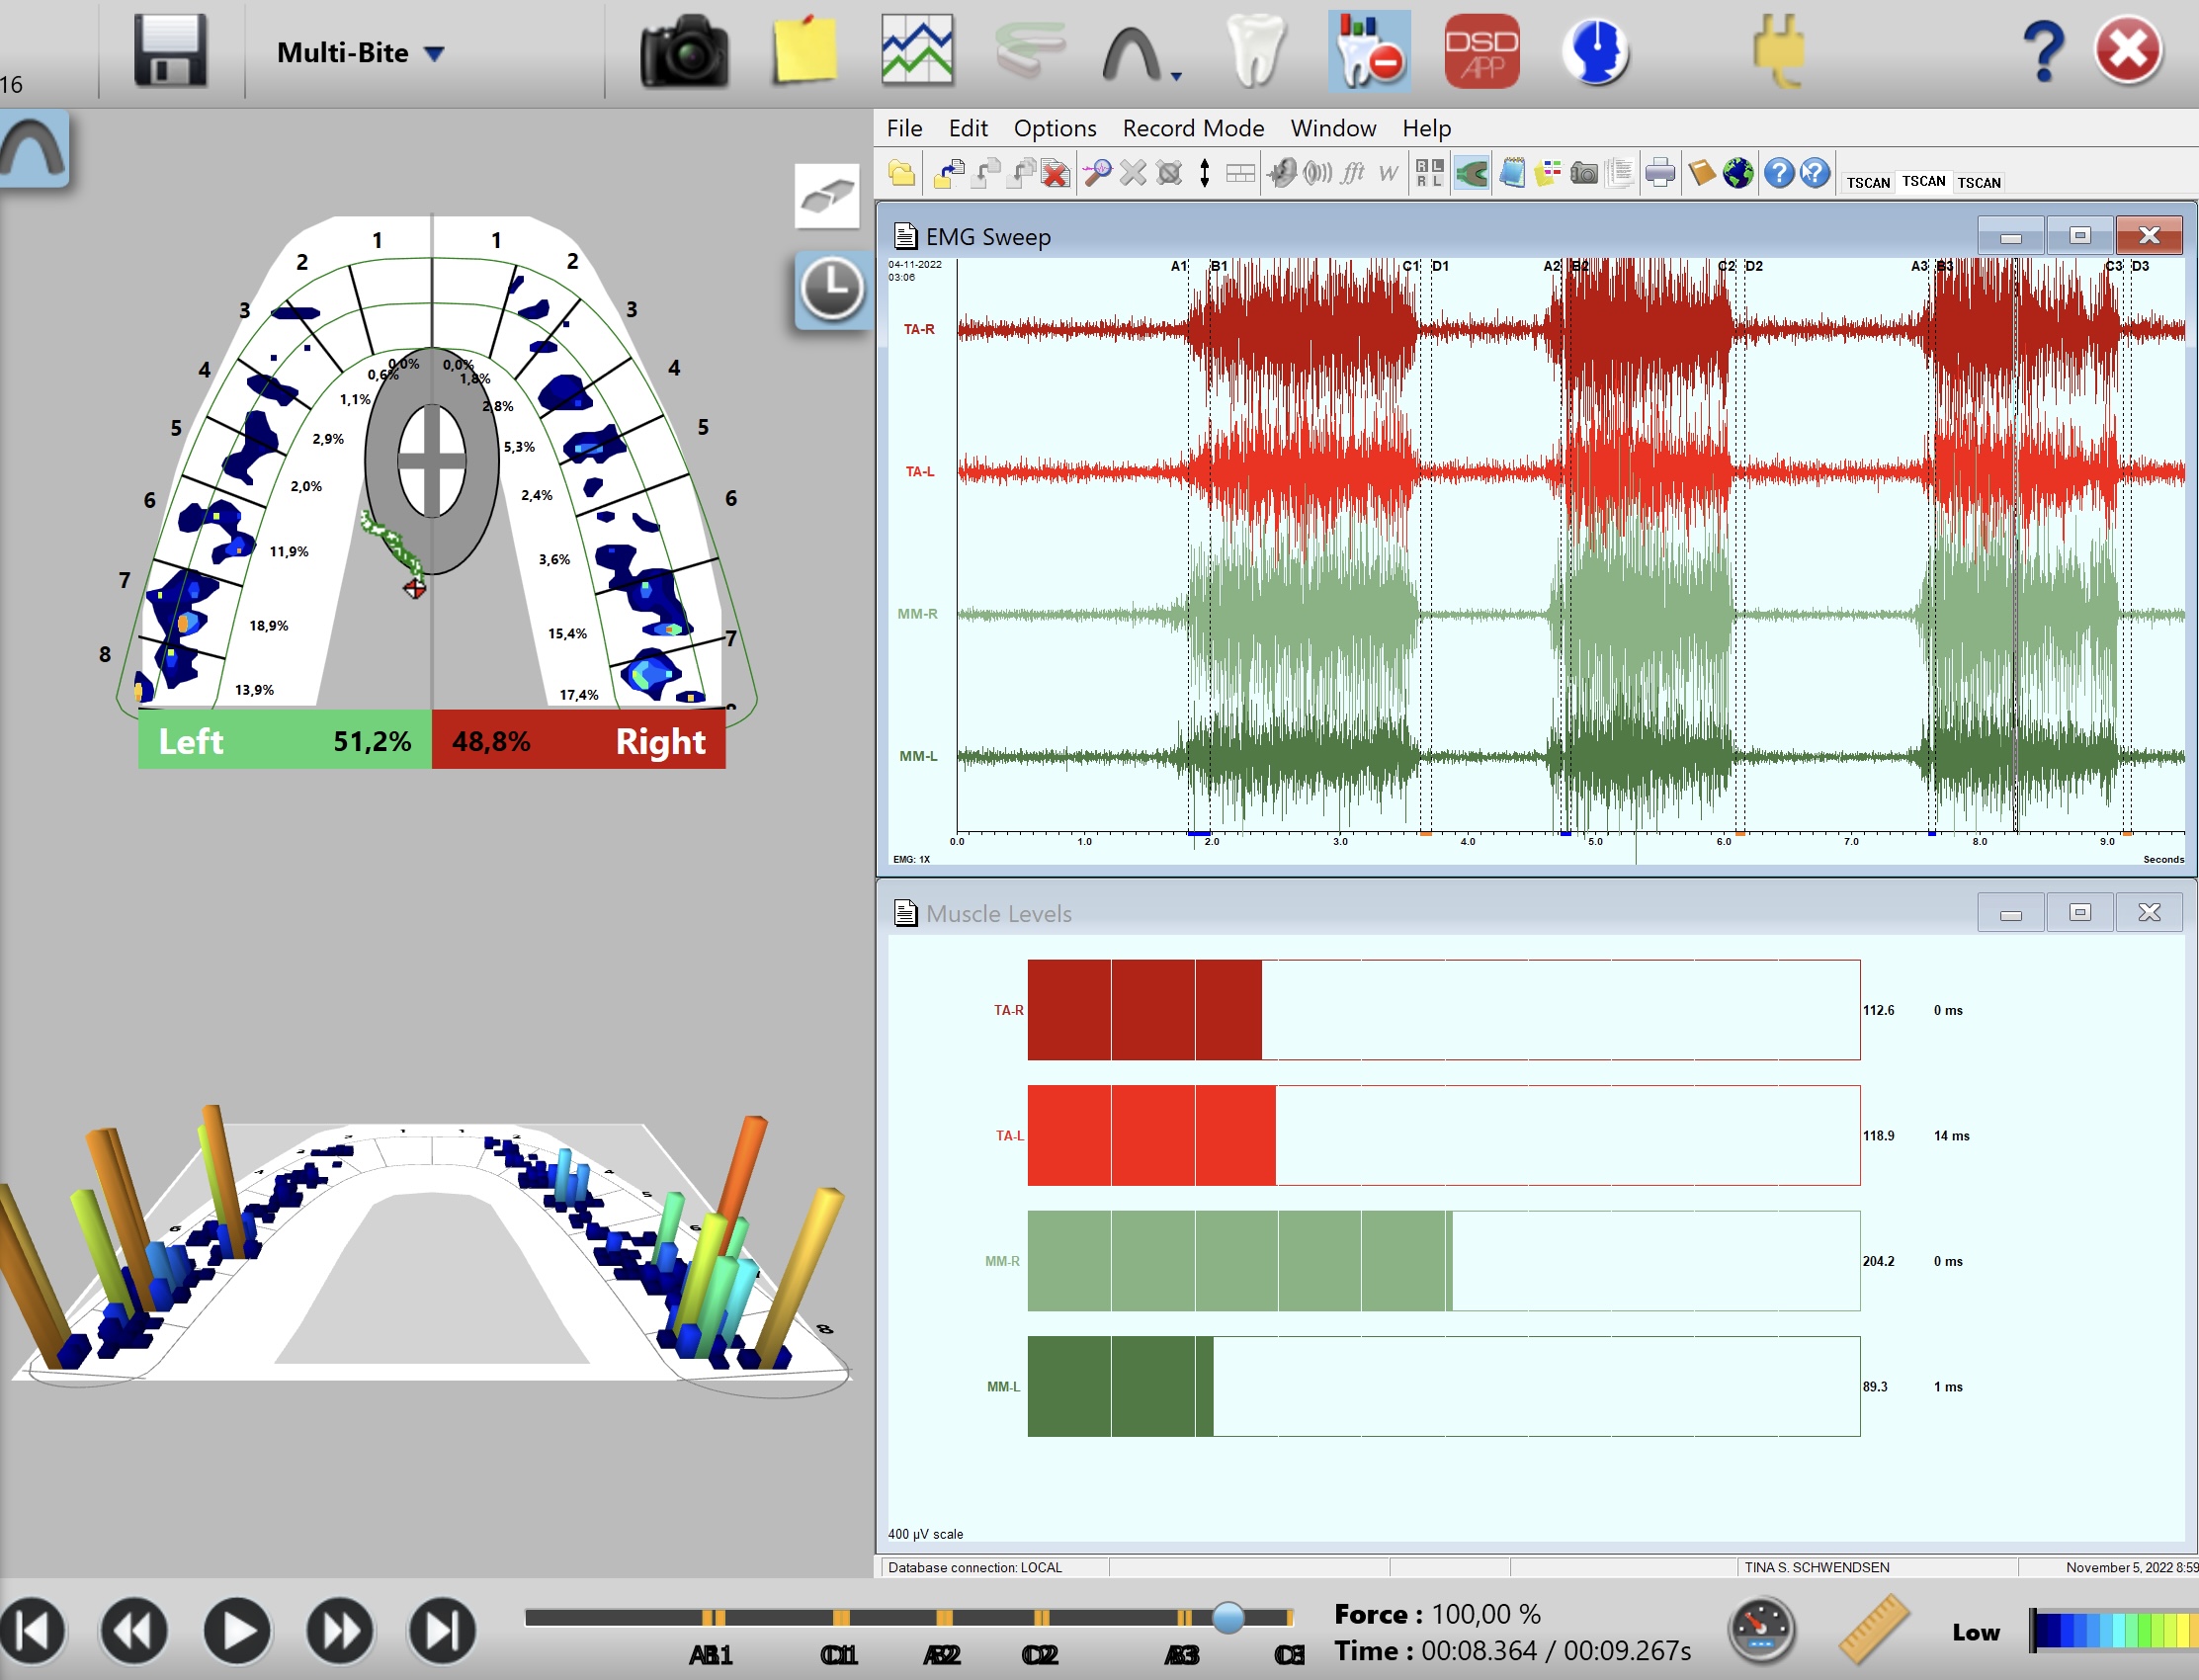This screenshot has width=2199, height=1680.
Task: Open the yellow sticky note icon
Action: [805, 50]
